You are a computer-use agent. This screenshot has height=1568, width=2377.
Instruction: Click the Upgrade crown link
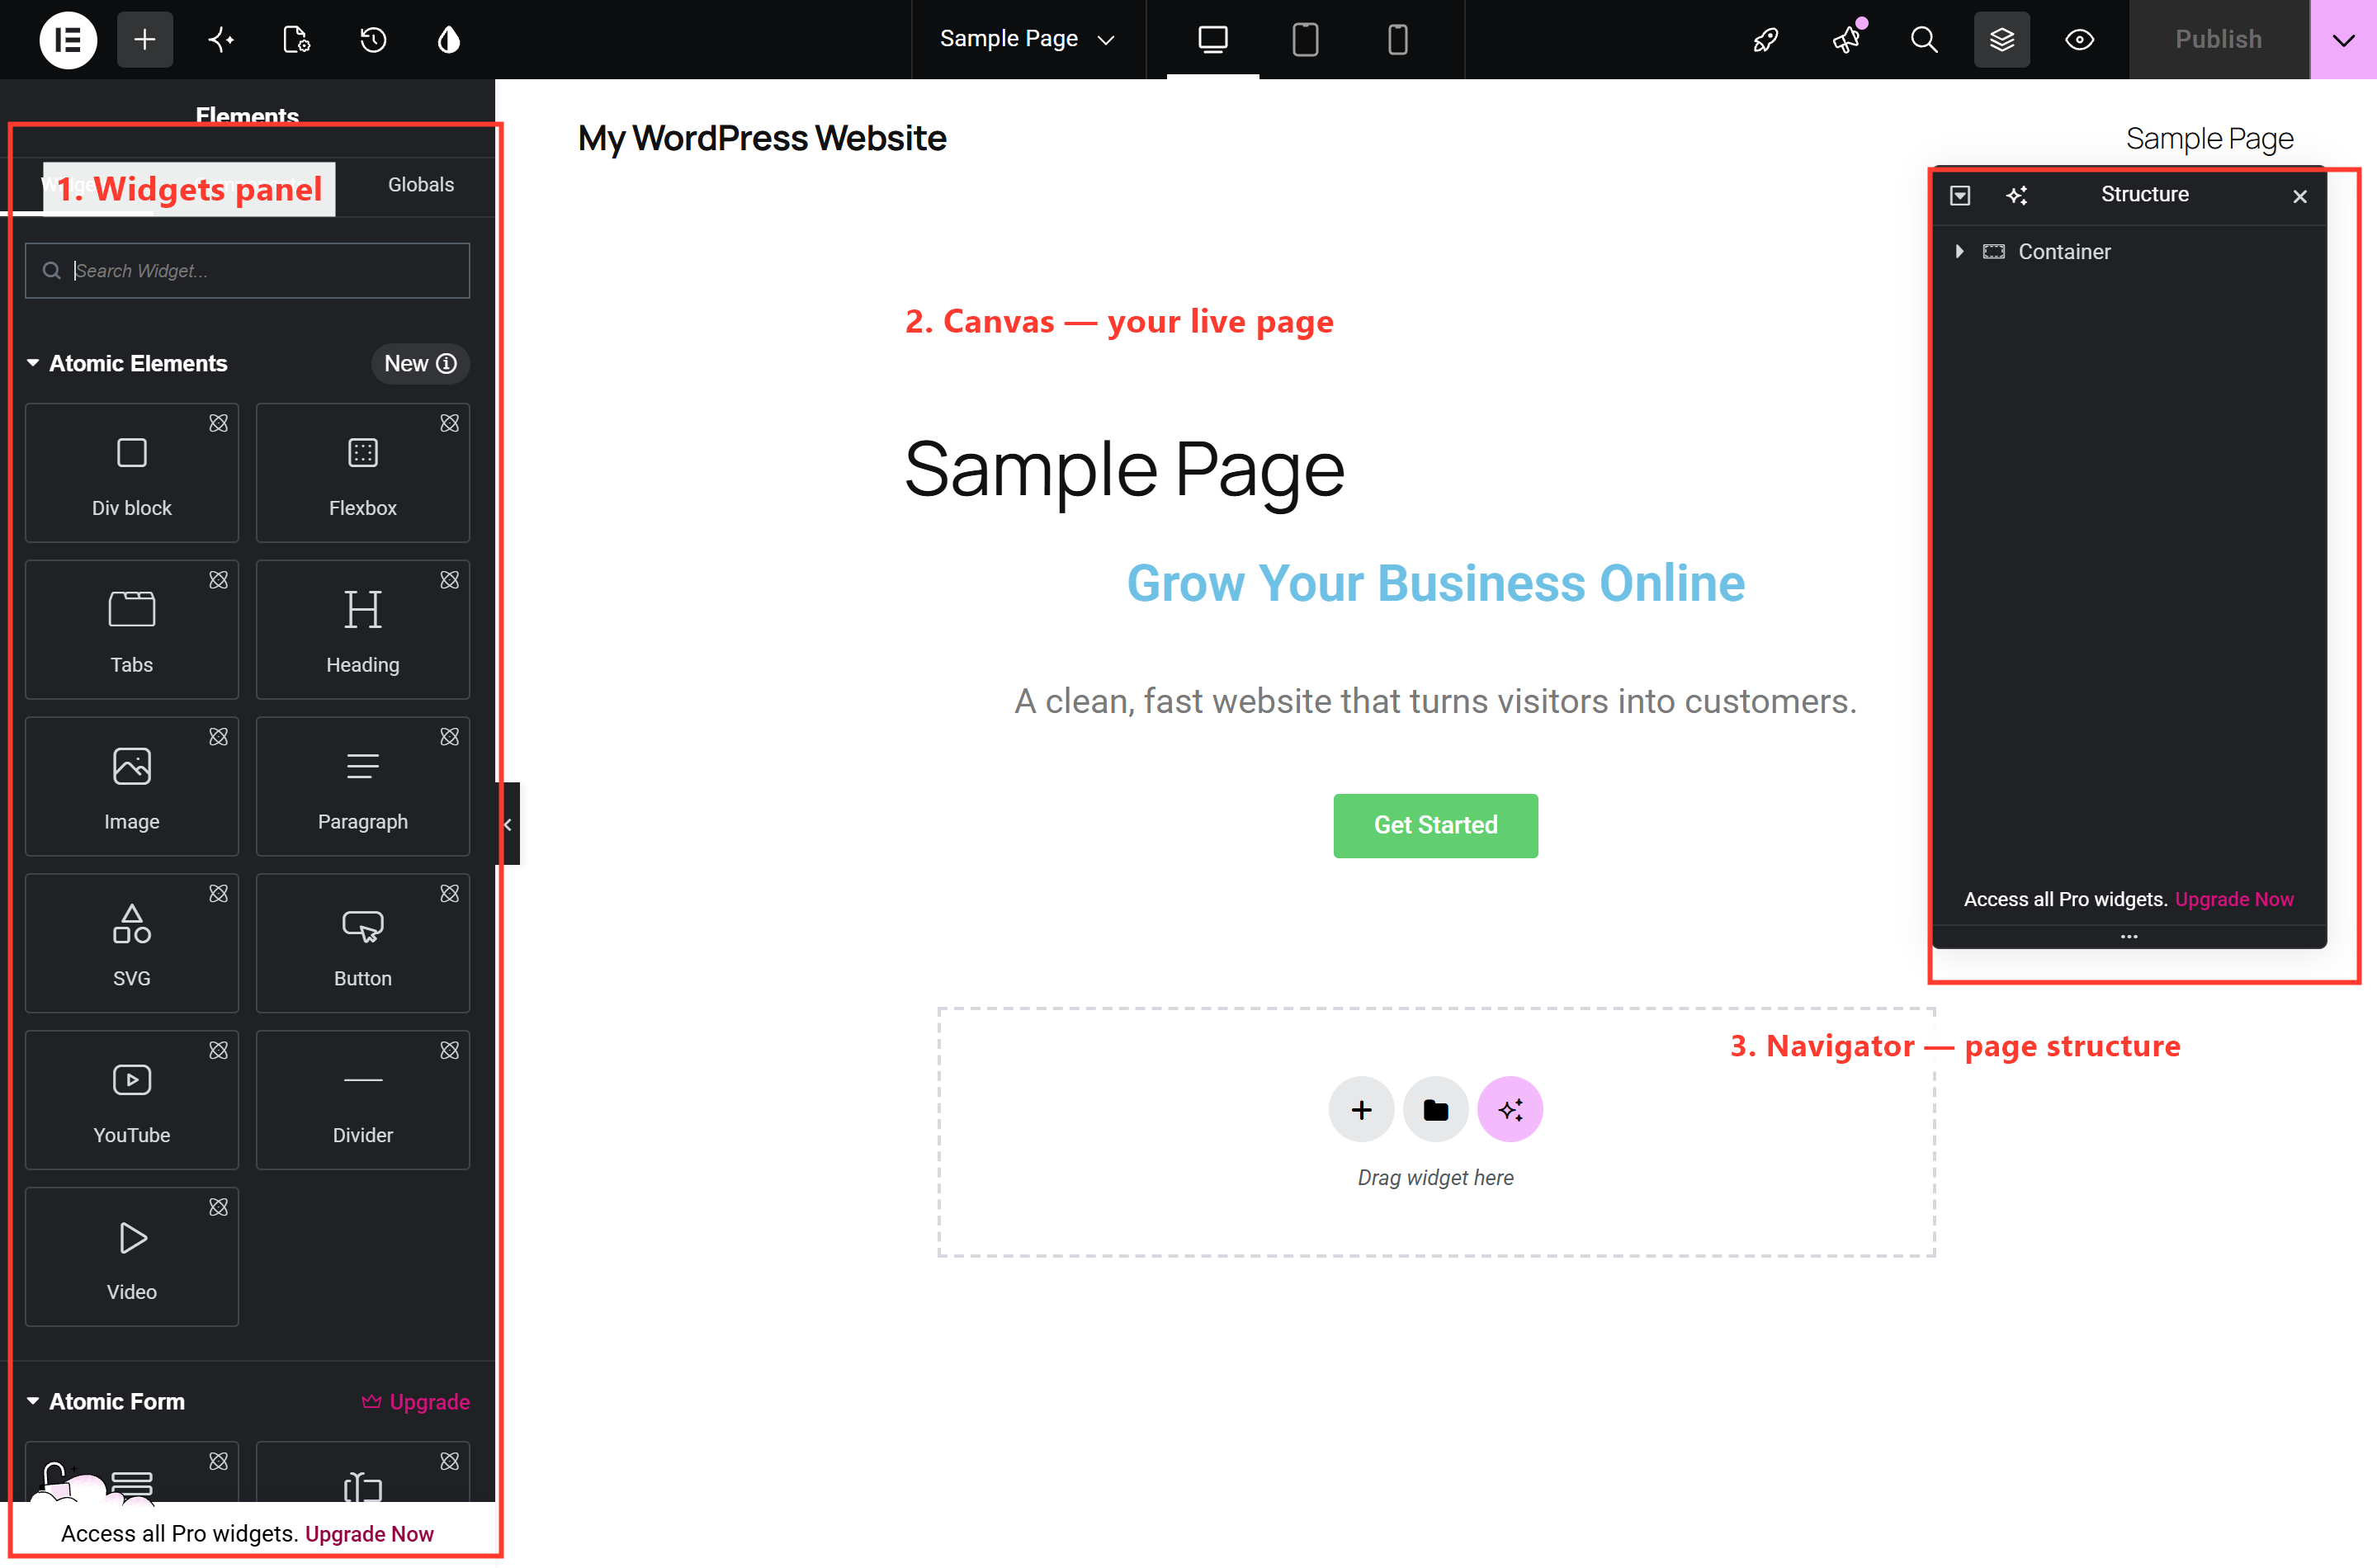tap(416, 1401)
